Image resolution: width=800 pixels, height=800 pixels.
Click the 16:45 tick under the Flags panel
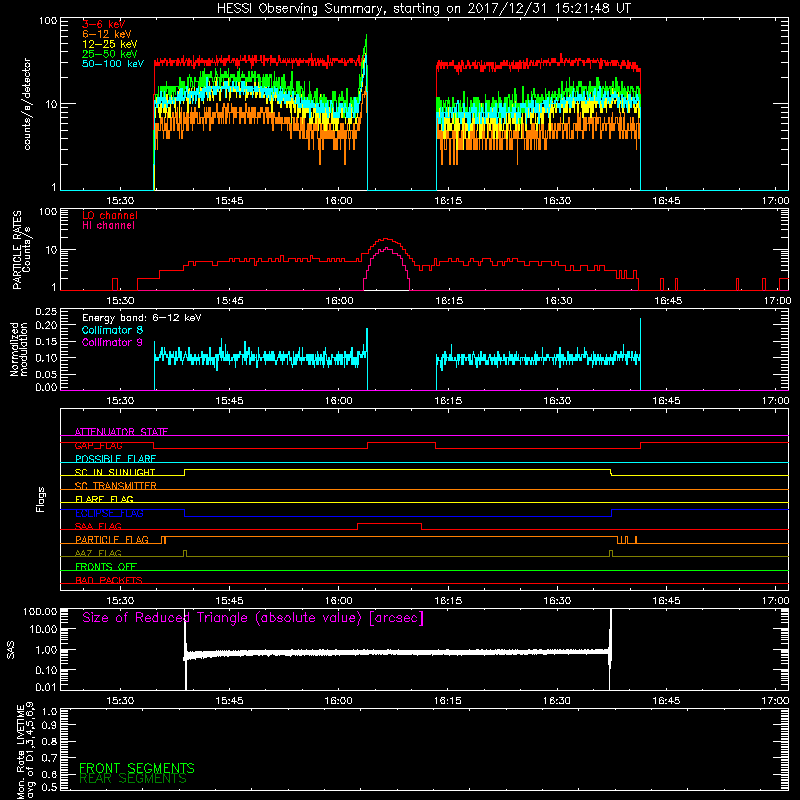point(666,601)
